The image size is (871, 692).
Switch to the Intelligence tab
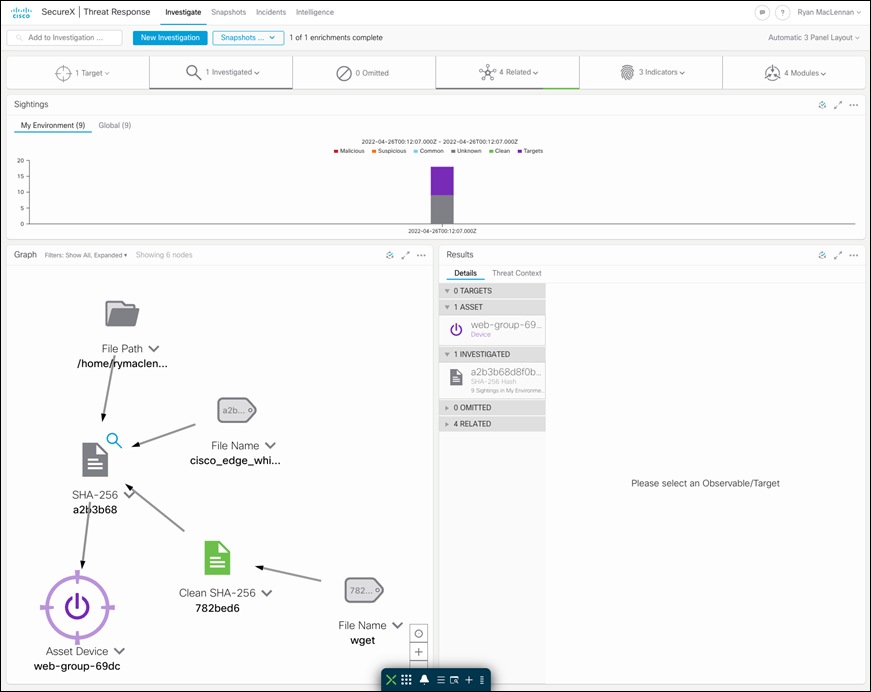coord(315,12)
